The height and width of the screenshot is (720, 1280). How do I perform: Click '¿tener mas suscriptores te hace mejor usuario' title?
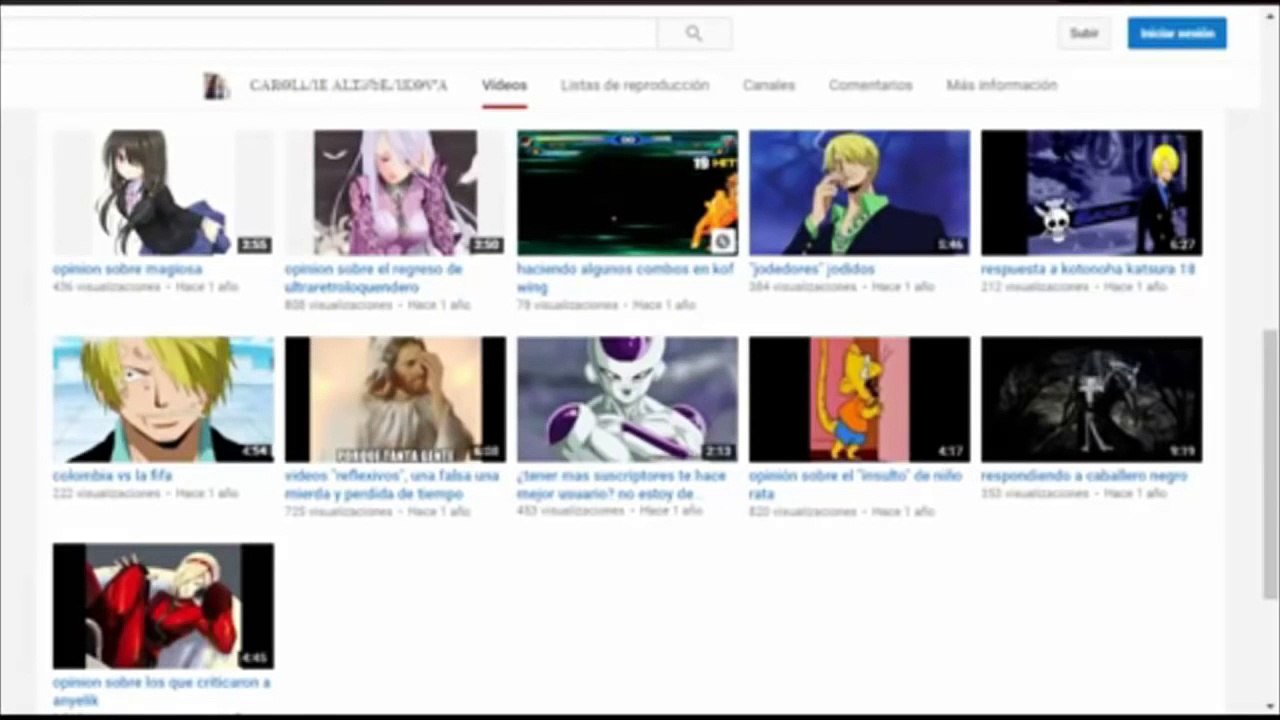(621, 485)
